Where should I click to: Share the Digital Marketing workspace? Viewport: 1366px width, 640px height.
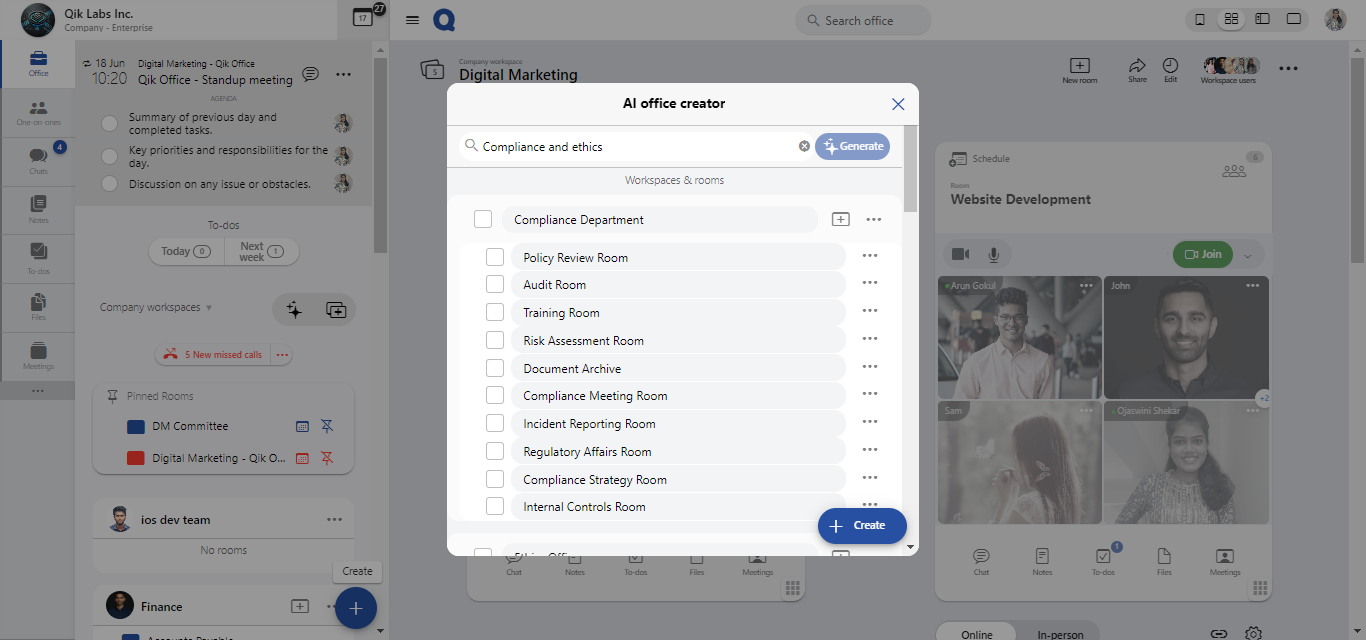point(1137,67)
